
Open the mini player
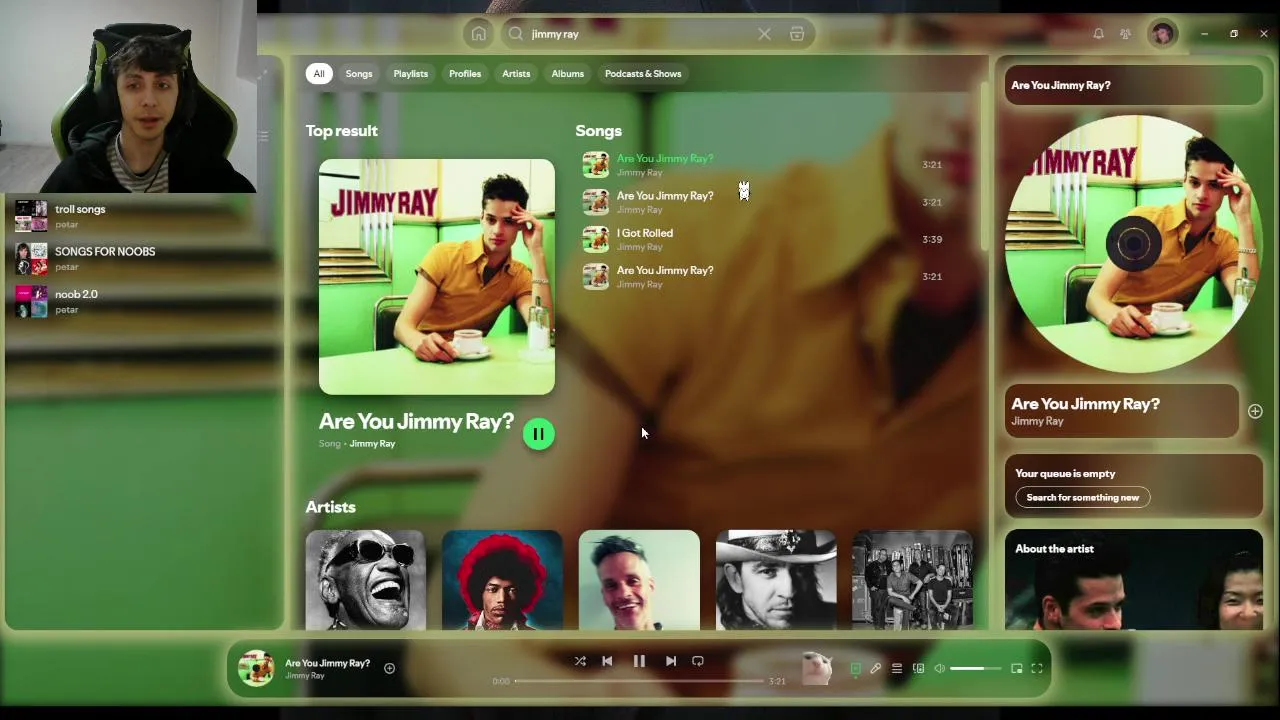[1017, 668]
